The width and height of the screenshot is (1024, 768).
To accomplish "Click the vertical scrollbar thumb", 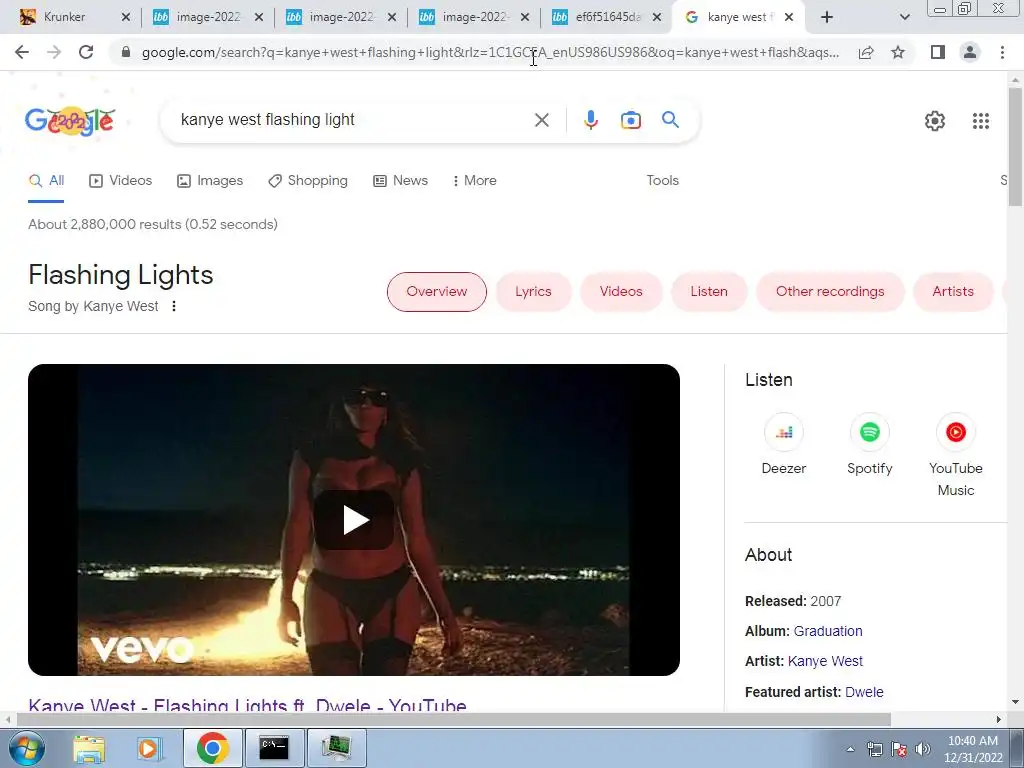I will coord(1015,147).
